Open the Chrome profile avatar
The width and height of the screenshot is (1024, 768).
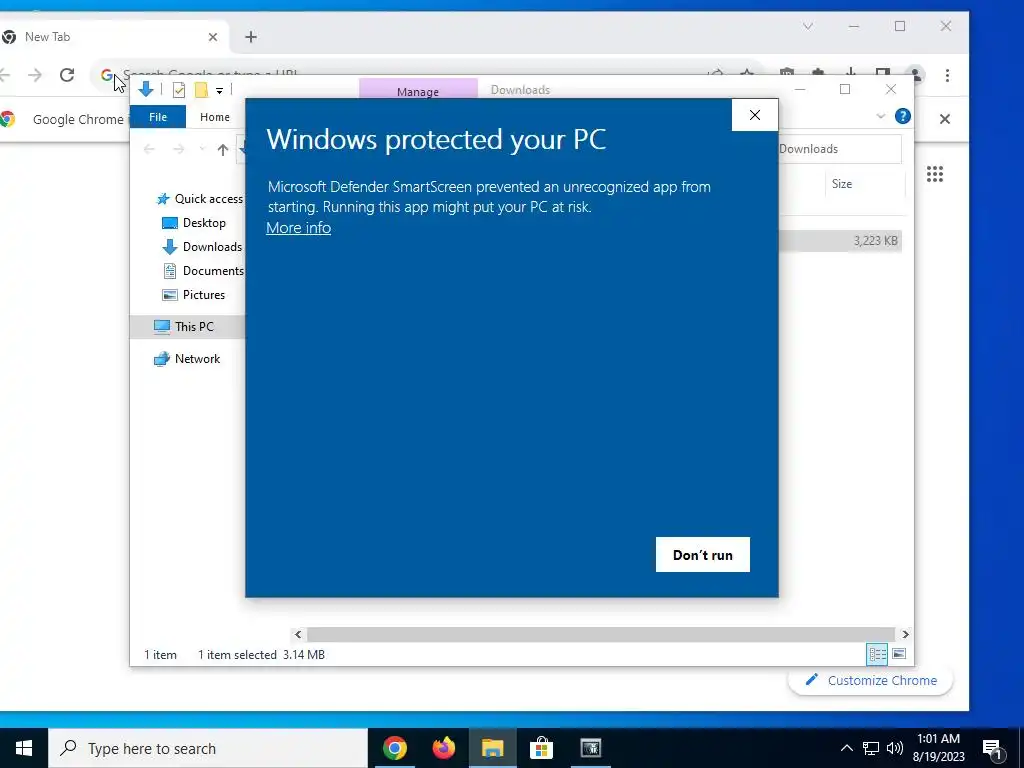[x=916, y=74]
